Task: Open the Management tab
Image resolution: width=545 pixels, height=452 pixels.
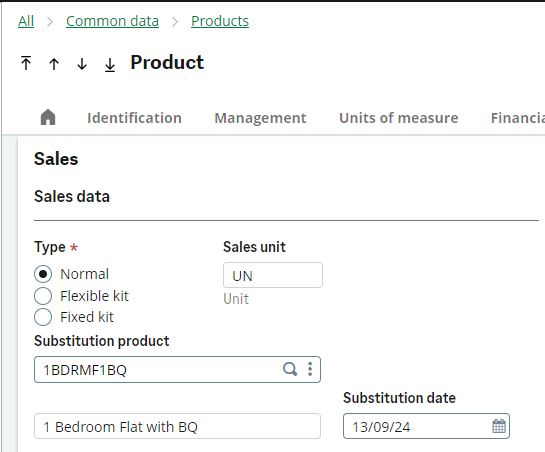Action: (260, 118)
